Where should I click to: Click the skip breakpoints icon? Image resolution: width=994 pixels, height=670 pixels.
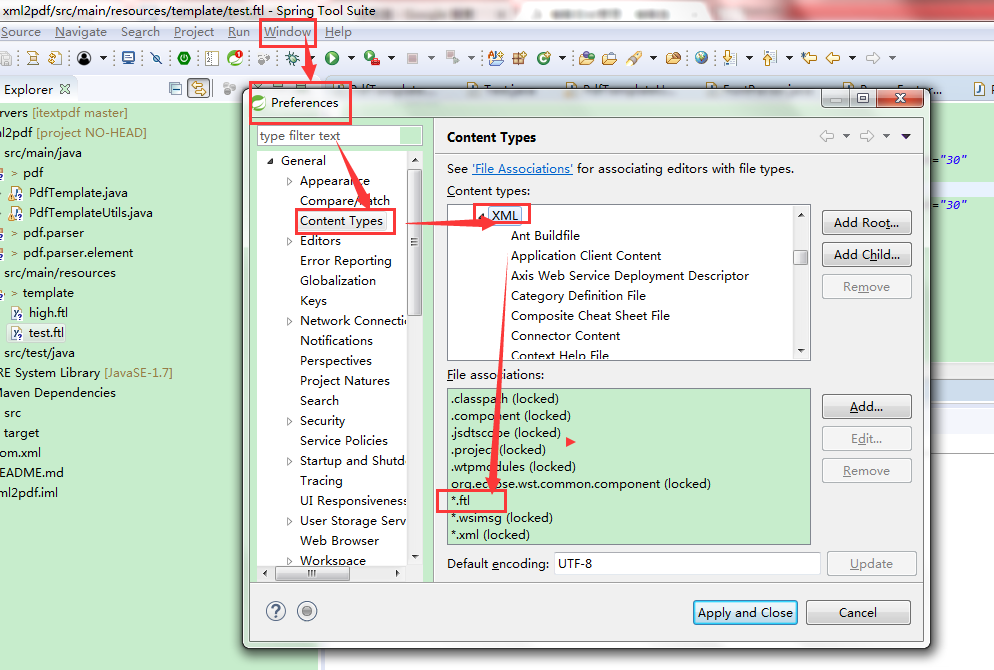(x=156, y=58)
